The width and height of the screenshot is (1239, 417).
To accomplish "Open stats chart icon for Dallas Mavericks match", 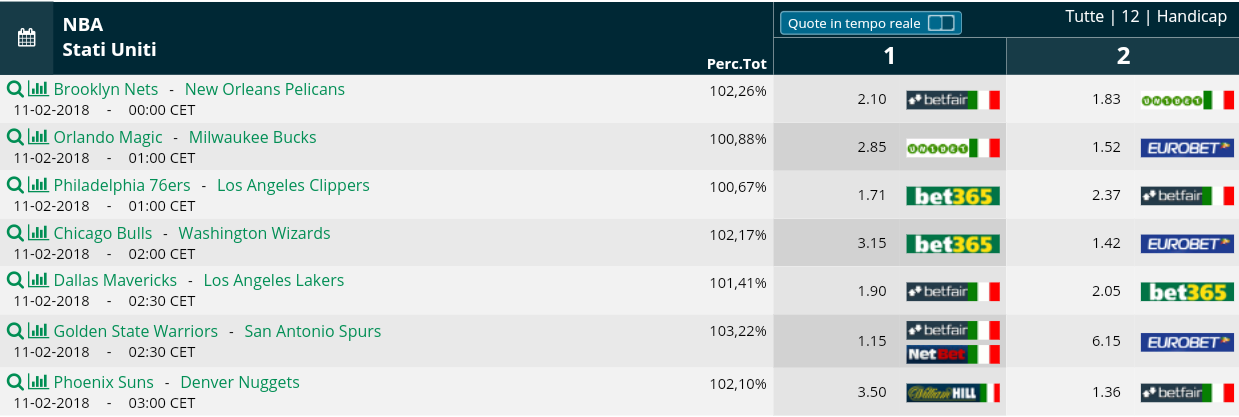I will 38,280.
